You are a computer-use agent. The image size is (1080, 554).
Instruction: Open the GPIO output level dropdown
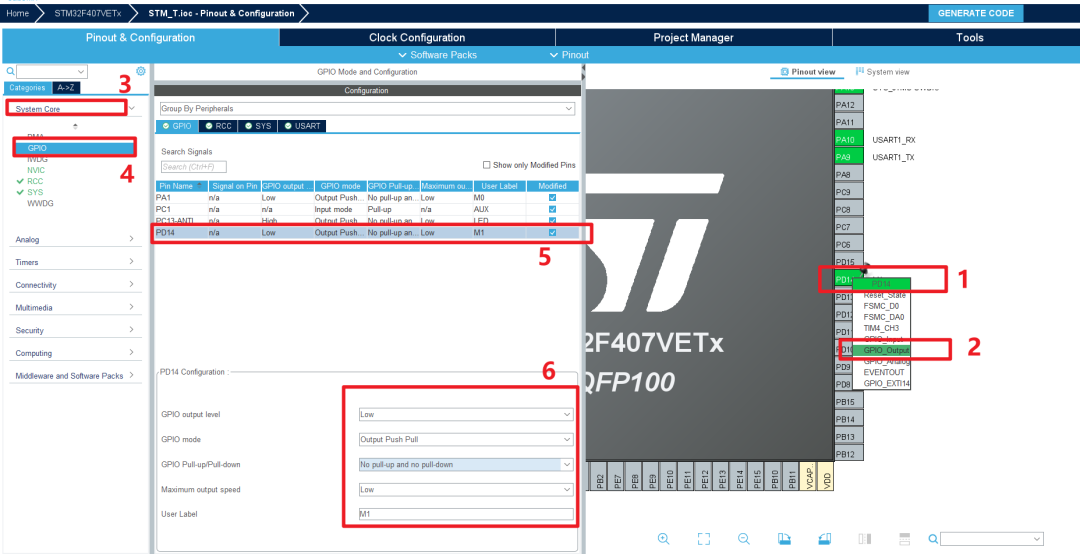pyautogui.click(x=466, y=414)
